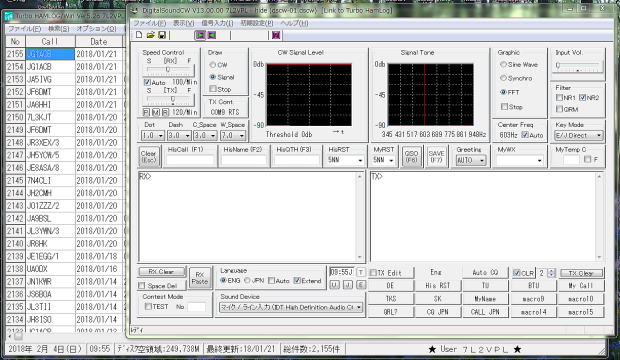
Task: Open the ファイル menu in DigitalSoundCW
Action: (149, 23)
